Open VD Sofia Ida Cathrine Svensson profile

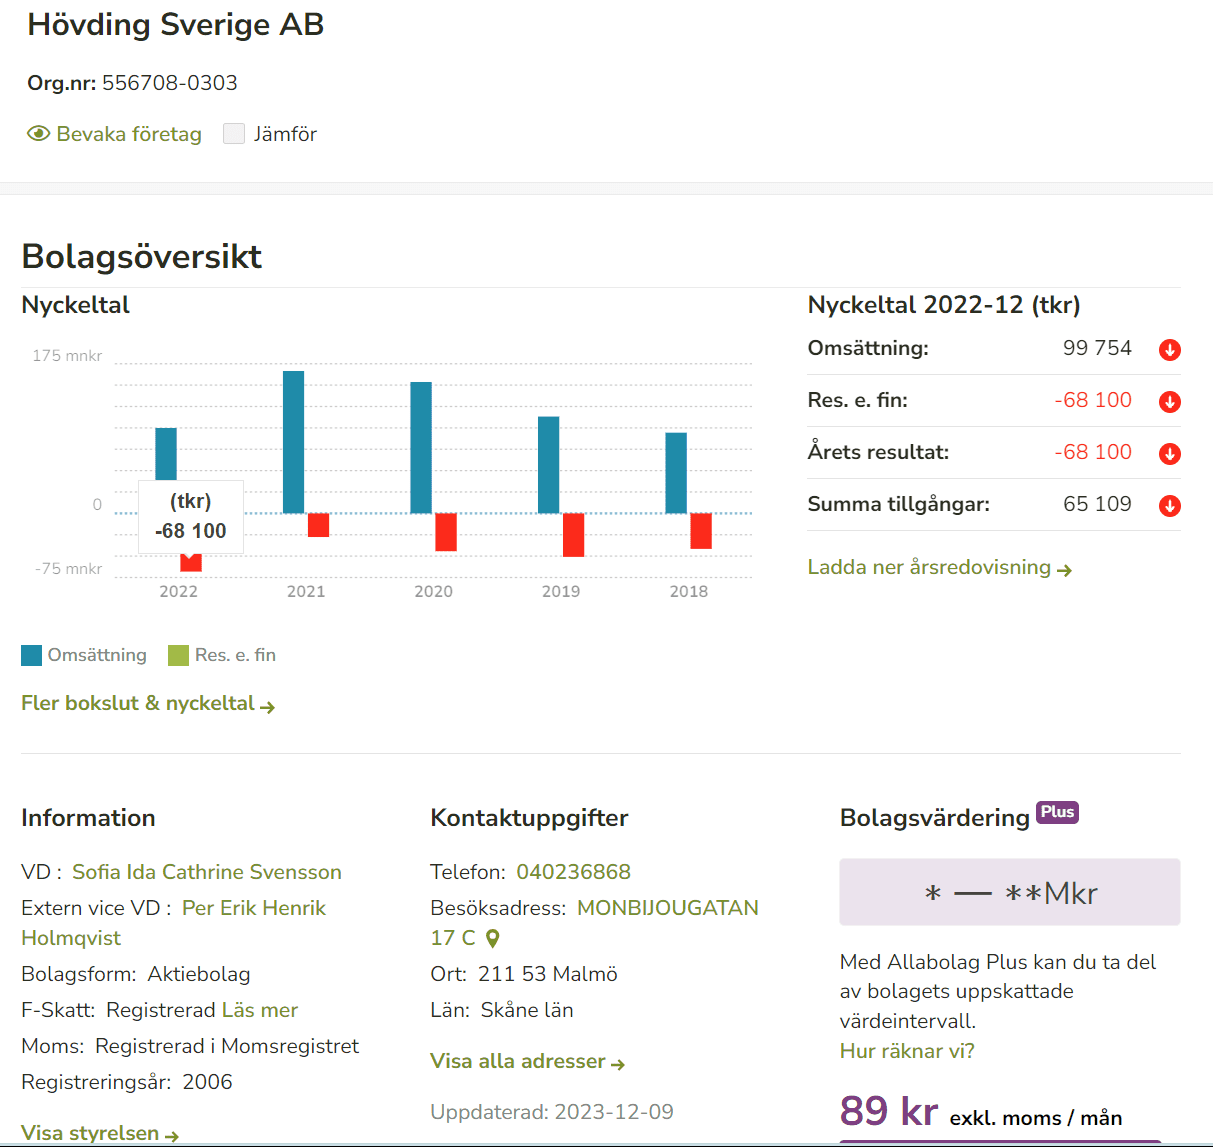(x=207, y=872)
